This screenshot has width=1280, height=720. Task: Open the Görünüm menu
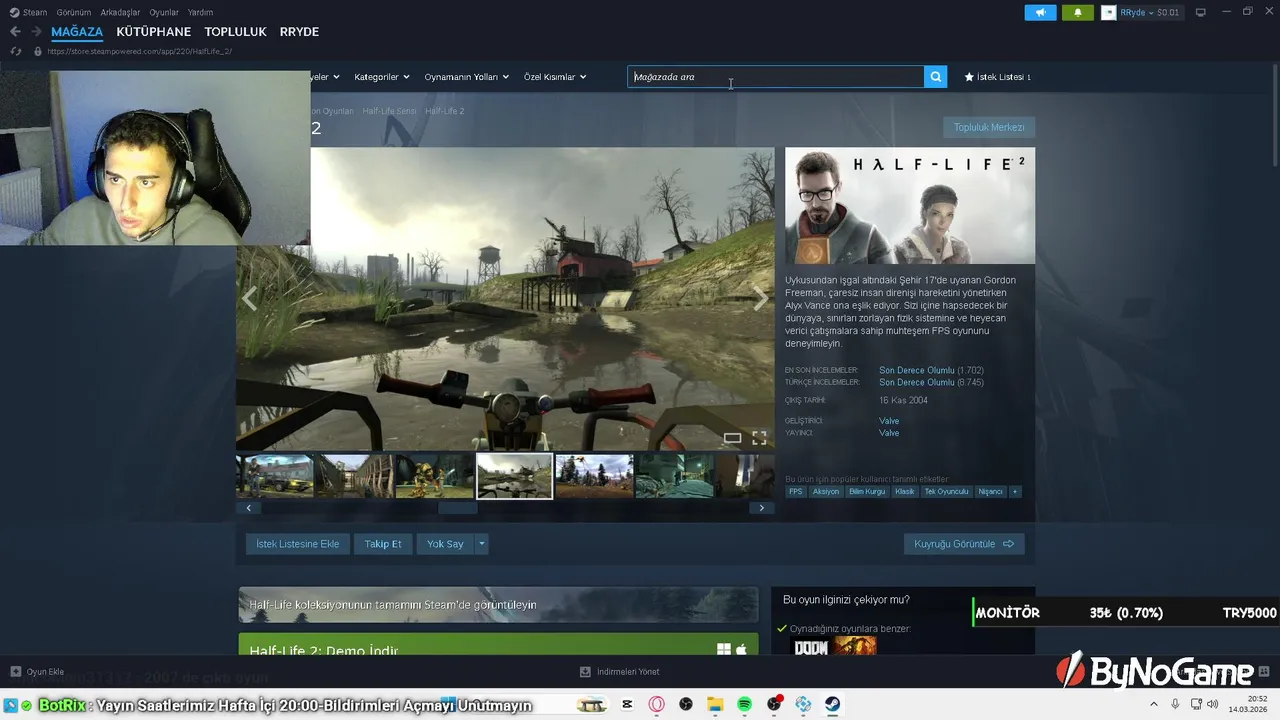[74, 12]
